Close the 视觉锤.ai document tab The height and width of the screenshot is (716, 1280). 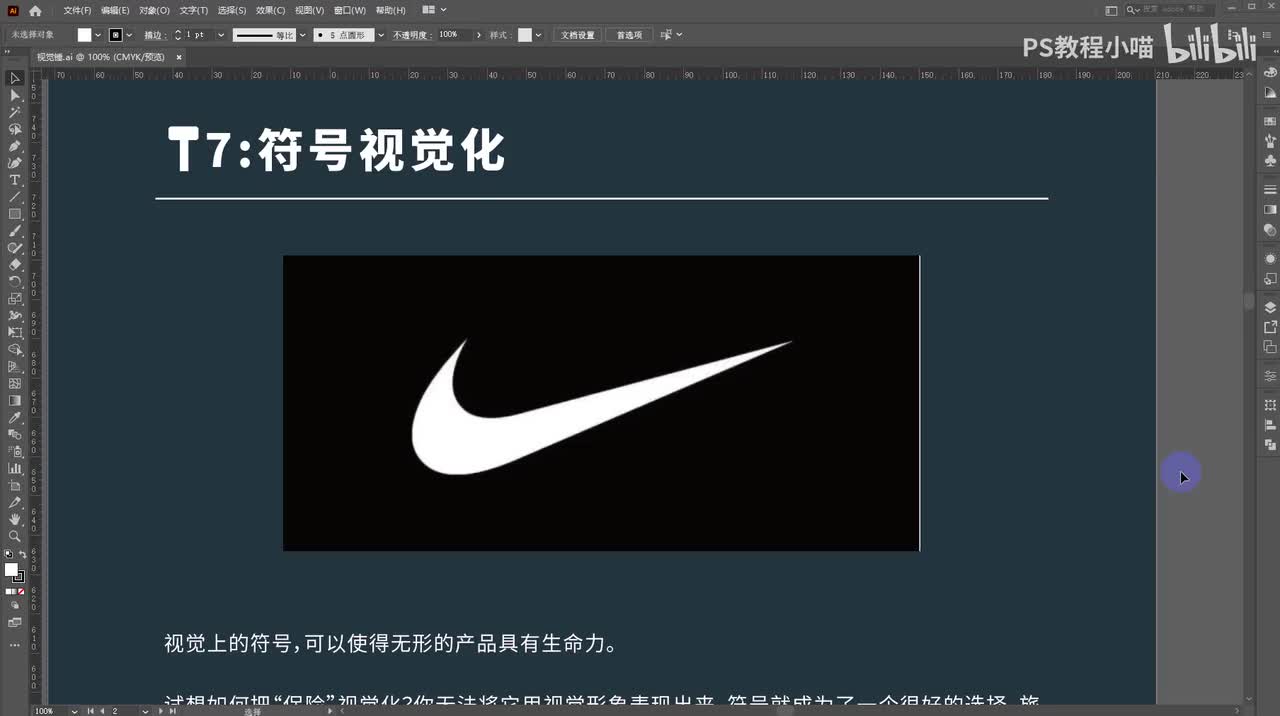(179, 57)
